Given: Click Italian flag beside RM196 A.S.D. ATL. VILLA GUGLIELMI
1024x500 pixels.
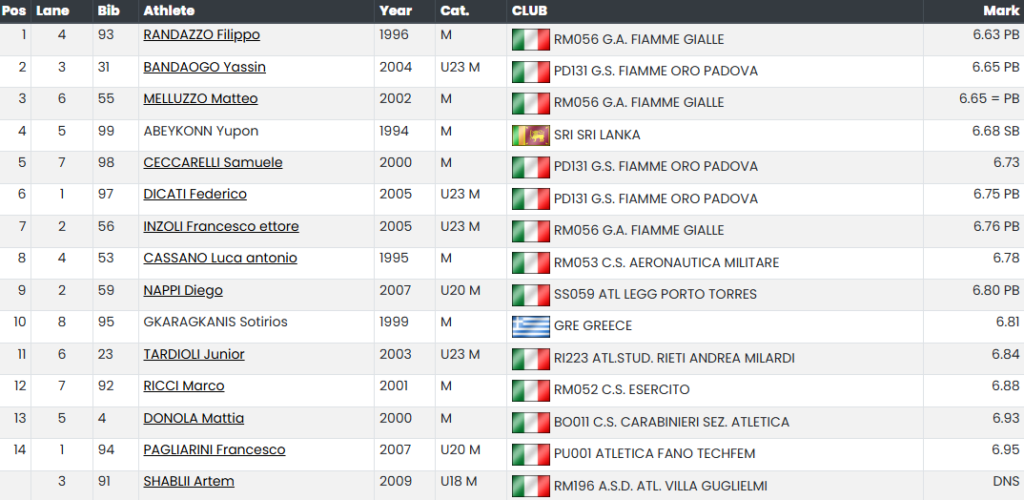Looking at the screenshot, I should tap(531, 486).
